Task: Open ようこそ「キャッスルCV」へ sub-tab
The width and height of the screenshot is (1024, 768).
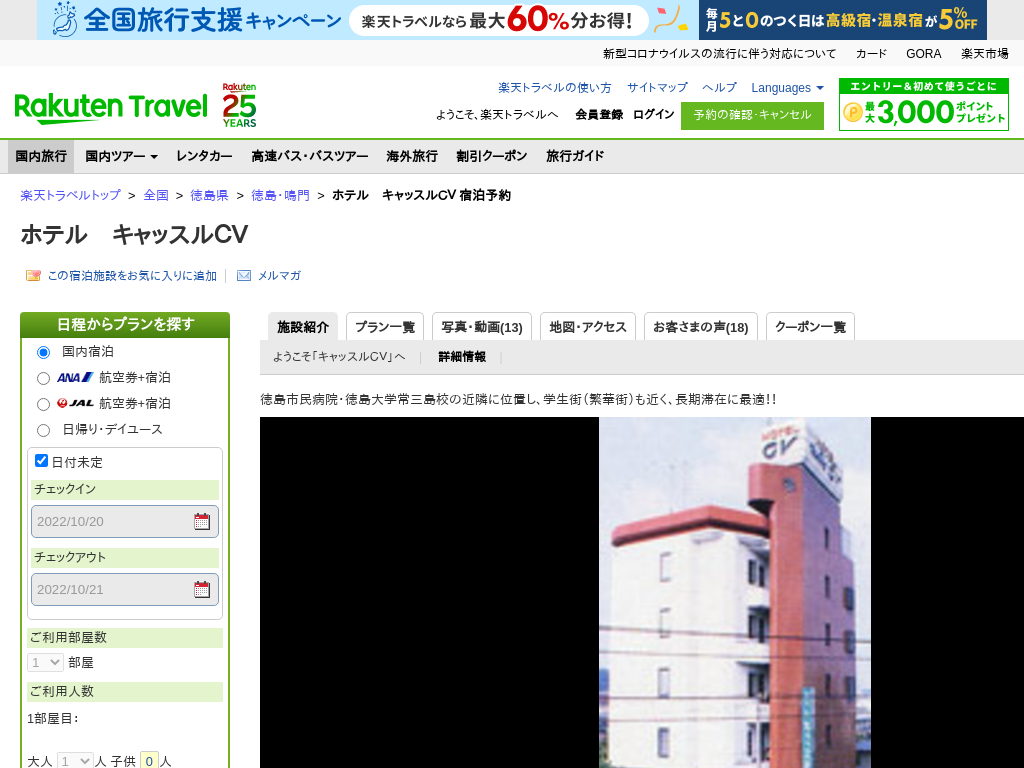Action: pyautogui.click(x=339, y=357)
